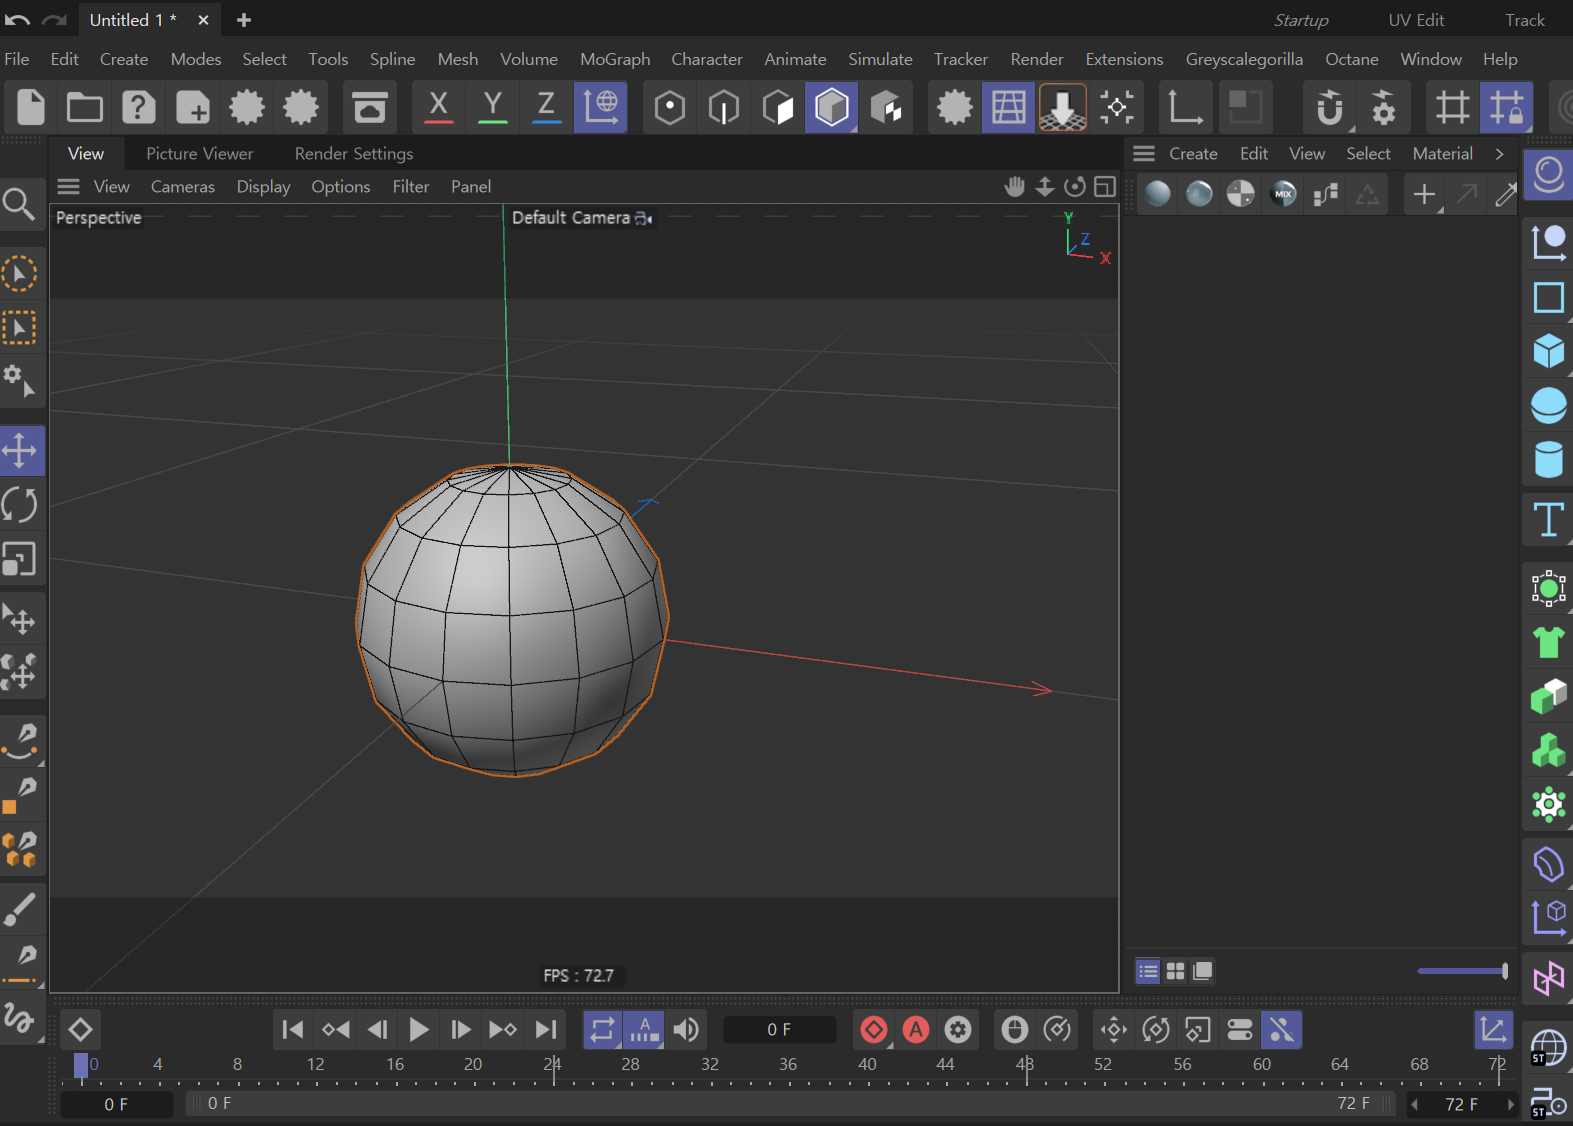Toggle the World coordinate system button

coord(601,107)
